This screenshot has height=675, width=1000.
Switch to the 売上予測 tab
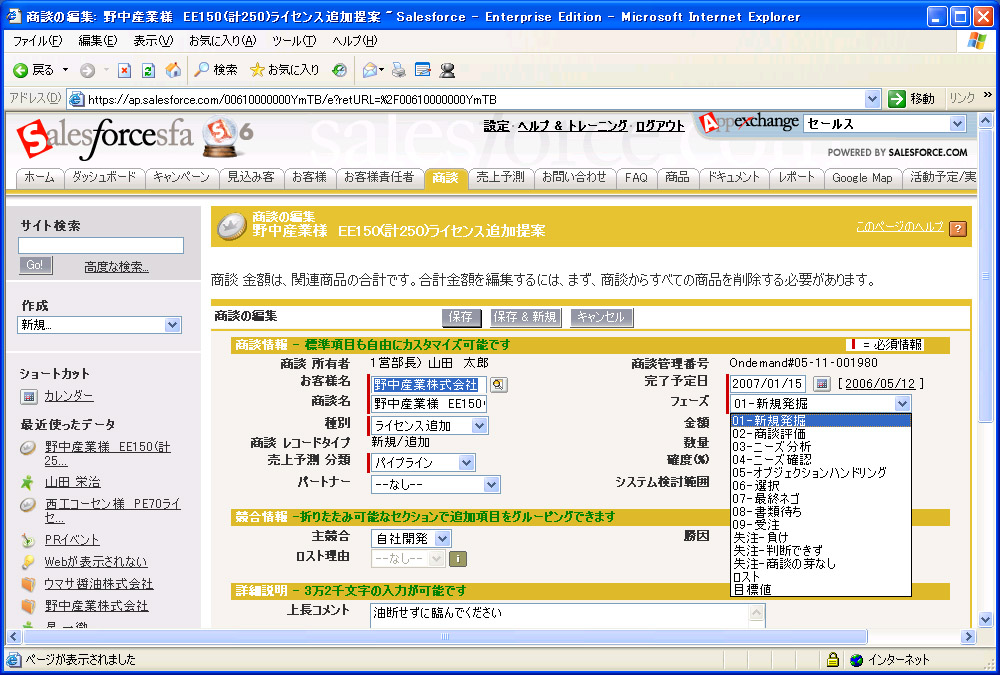500,177
